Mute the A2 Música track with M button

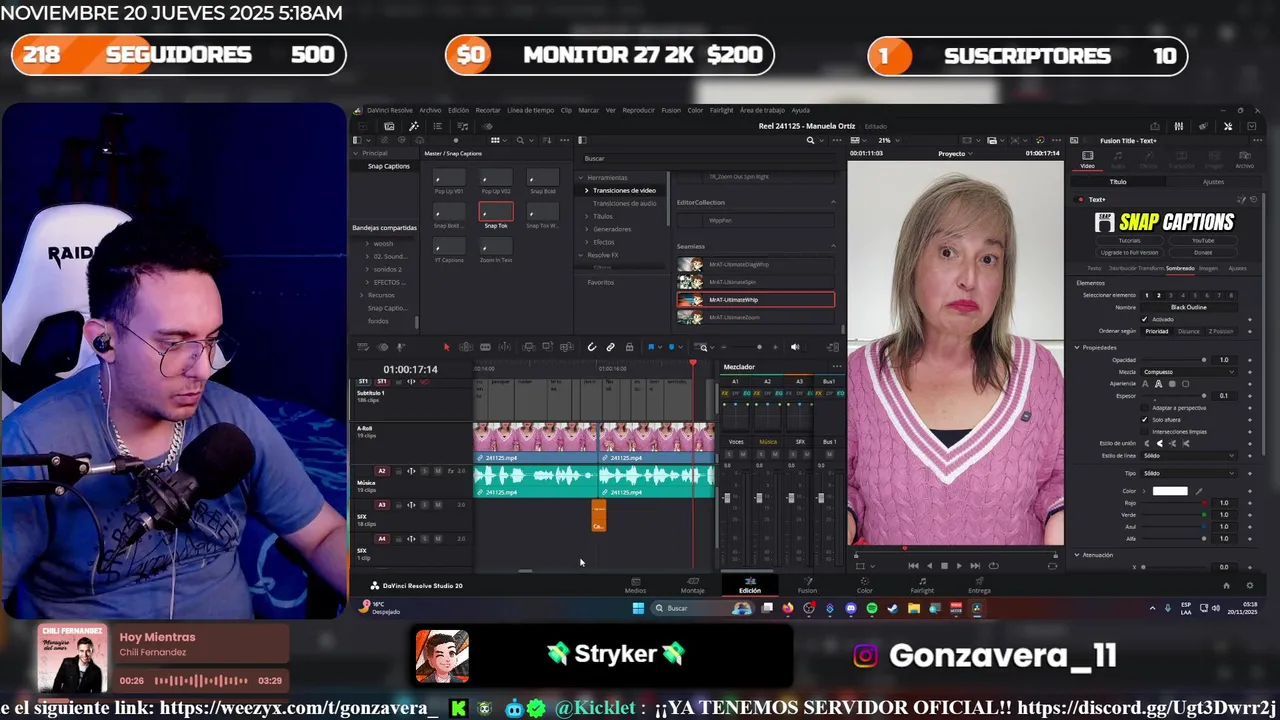[437, 471]
